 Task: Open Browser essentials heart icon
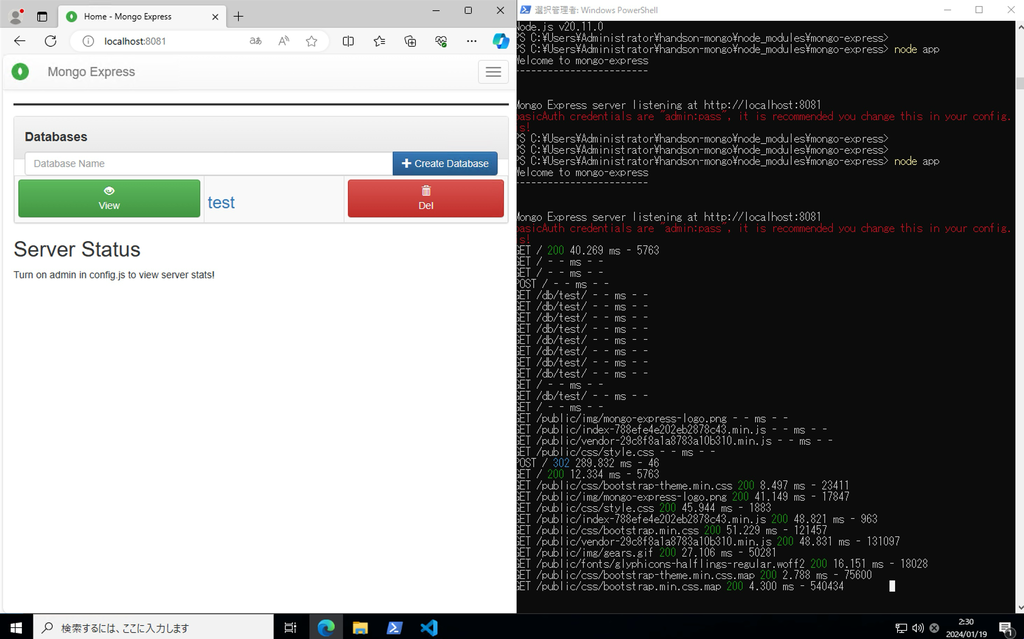coord(441,41)
